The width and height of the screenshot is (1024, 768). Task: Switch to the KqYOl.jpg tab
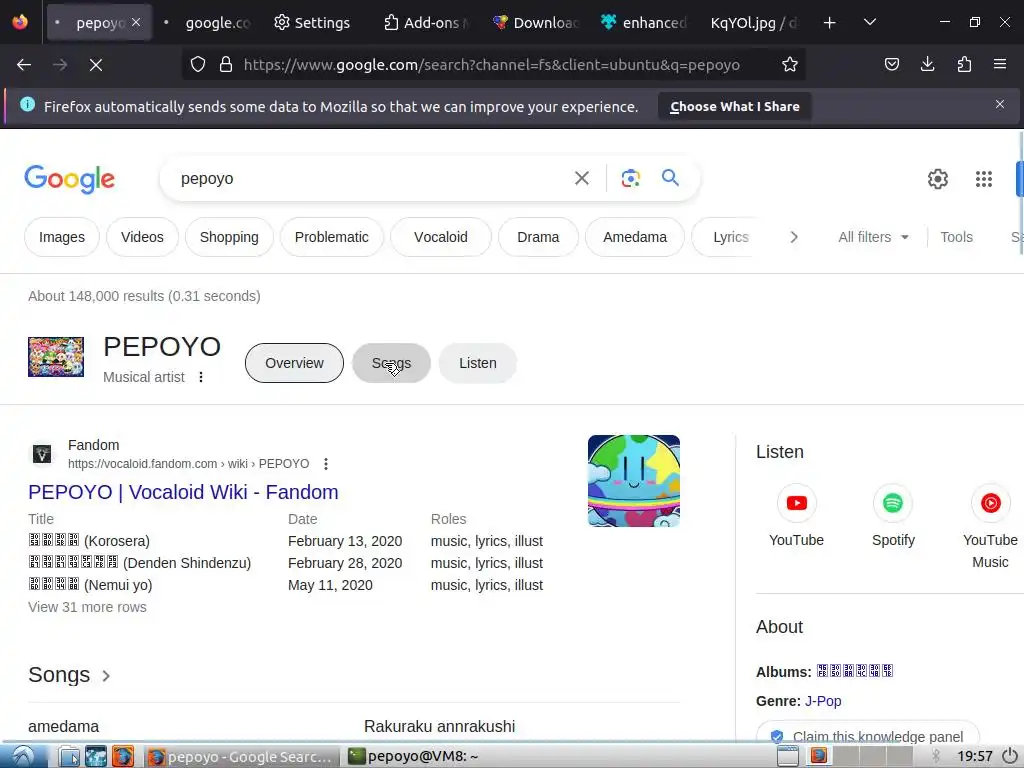[754, 23]
